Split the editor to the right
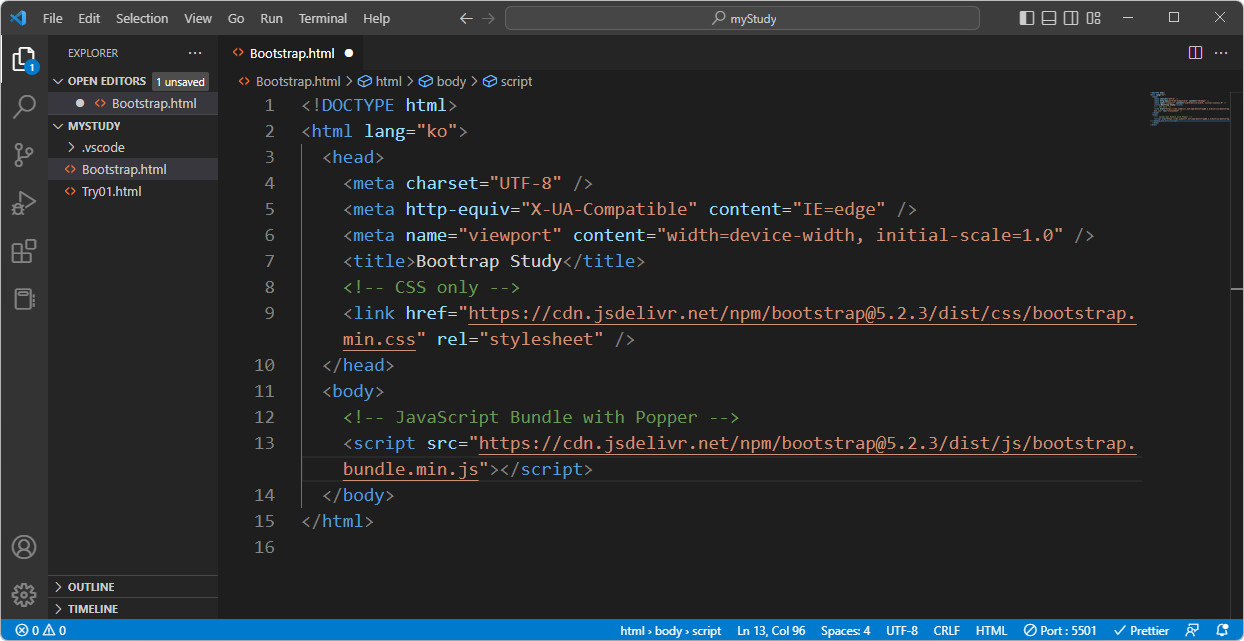The height and width of the screenshot is (641, 1244). (1195, 53)
